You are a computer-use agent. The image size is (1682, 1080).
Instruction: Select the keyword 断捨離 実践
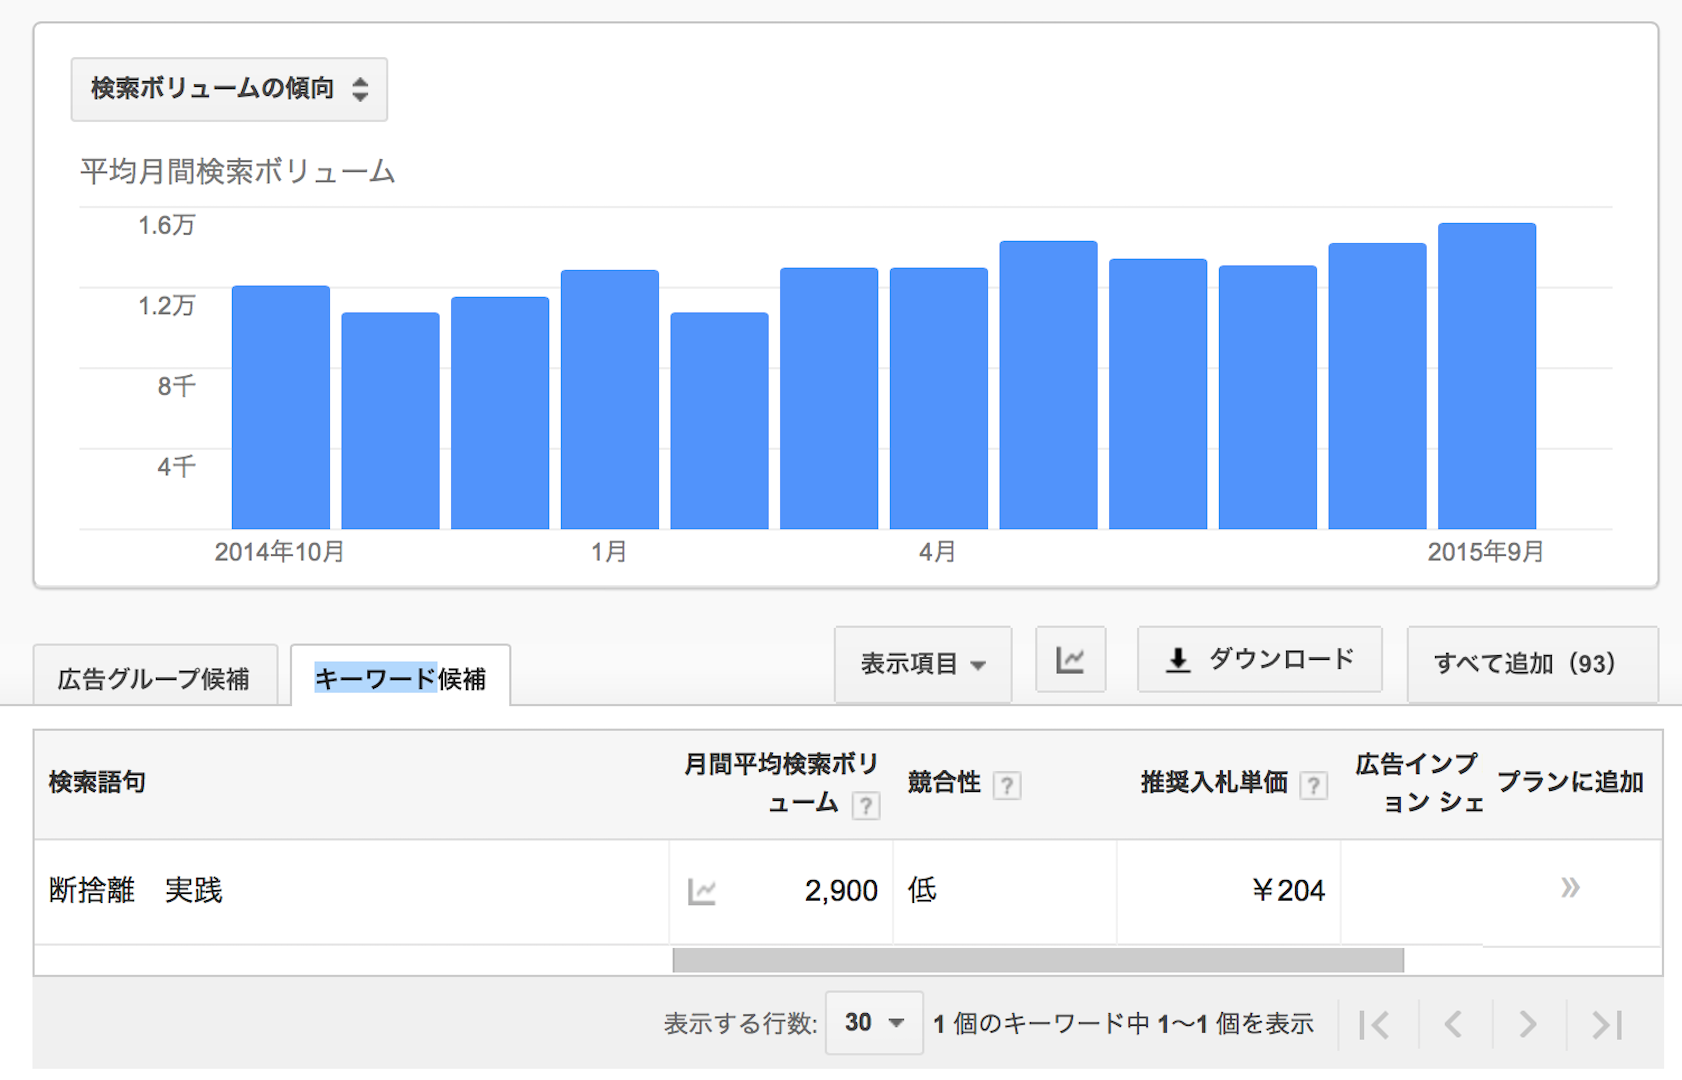[136, 890]
